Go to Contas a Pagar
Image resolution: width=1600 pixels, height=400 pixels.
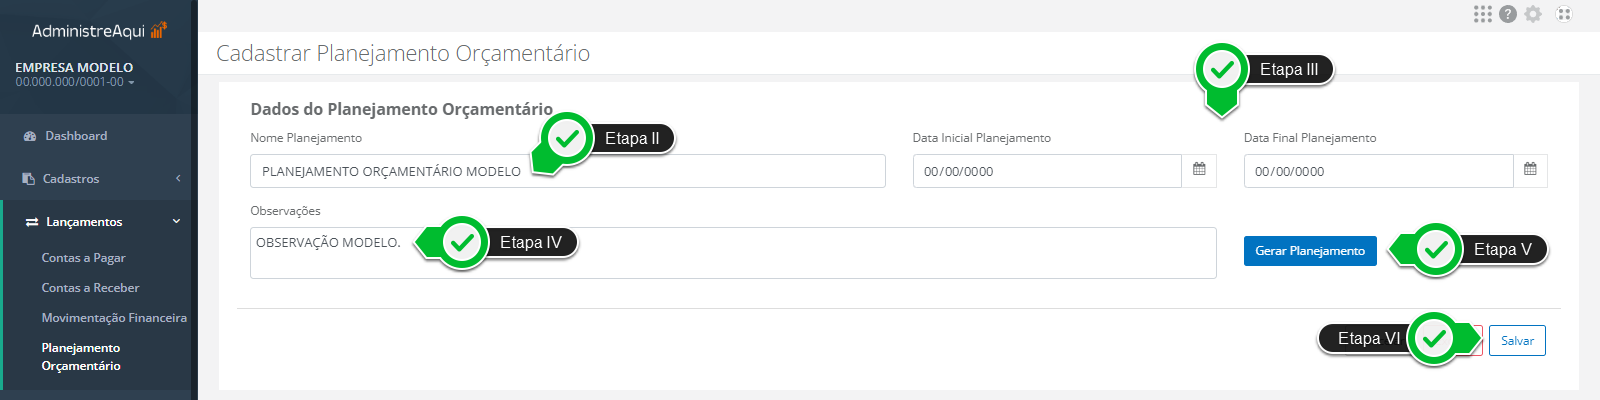pyautogui.click(x=83, y=258)
